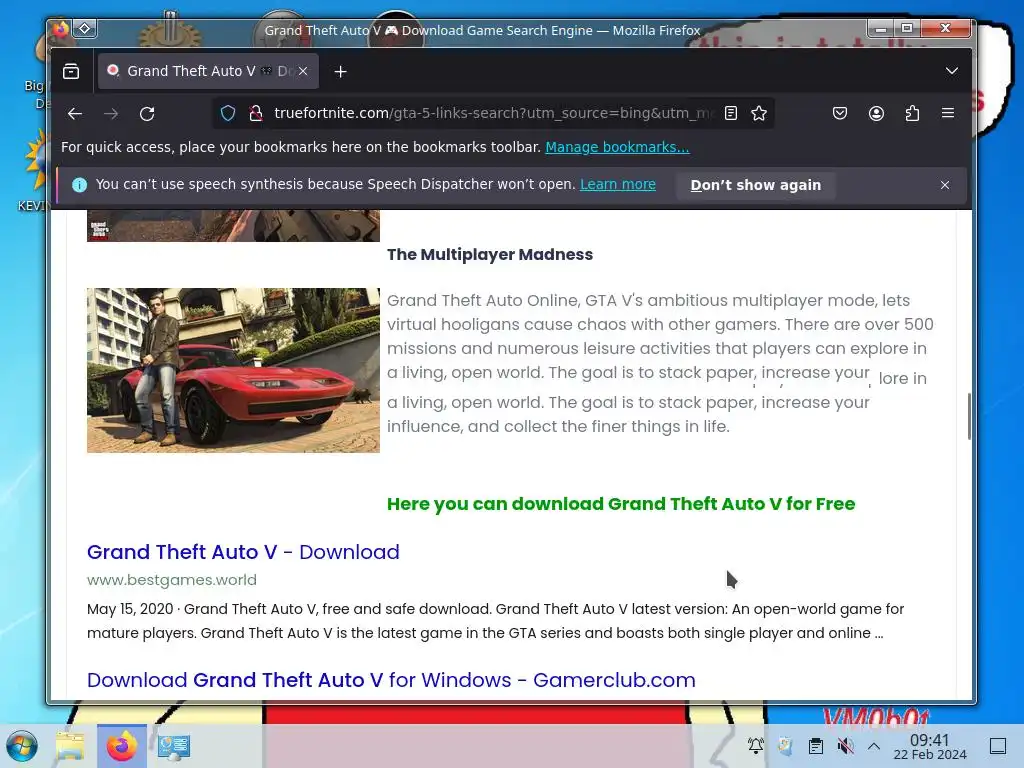Open file manager from the taskbar
Screen dimensions: 1024x768
pos(70,746)
